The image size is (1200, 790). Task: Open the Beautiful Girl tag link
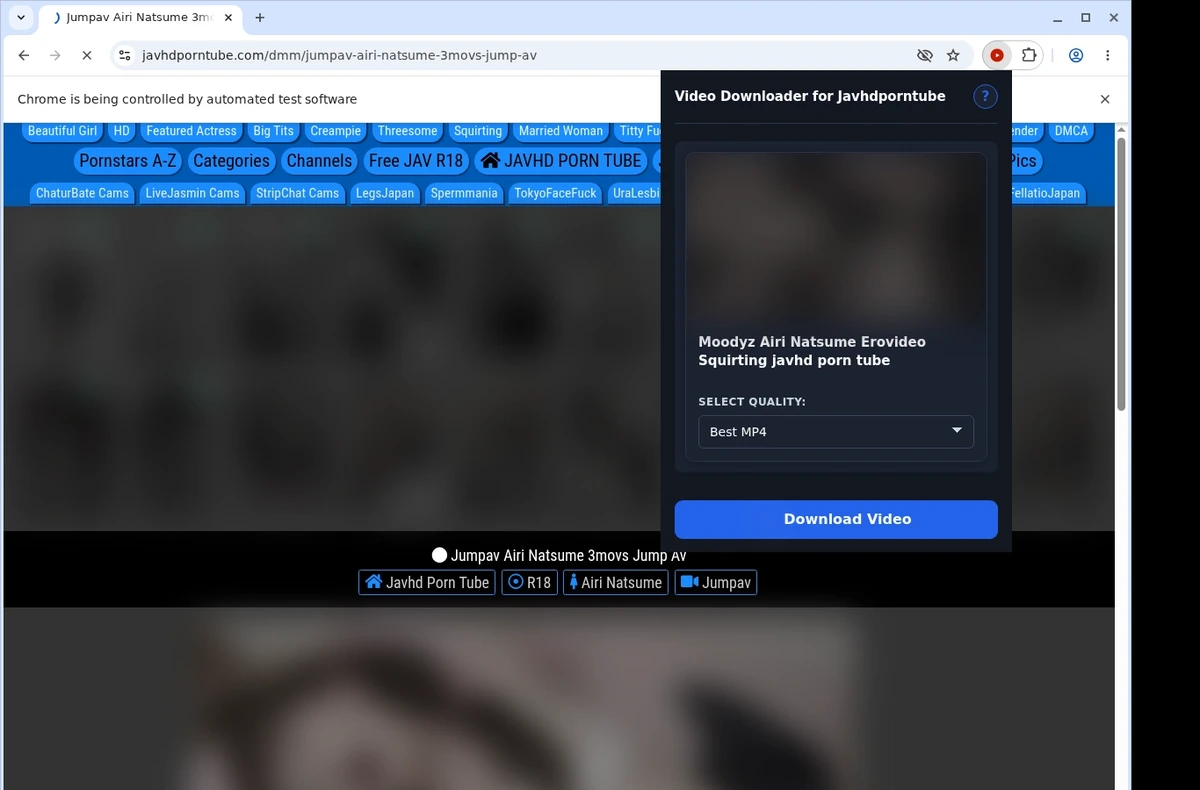click(x=62, y=131)
